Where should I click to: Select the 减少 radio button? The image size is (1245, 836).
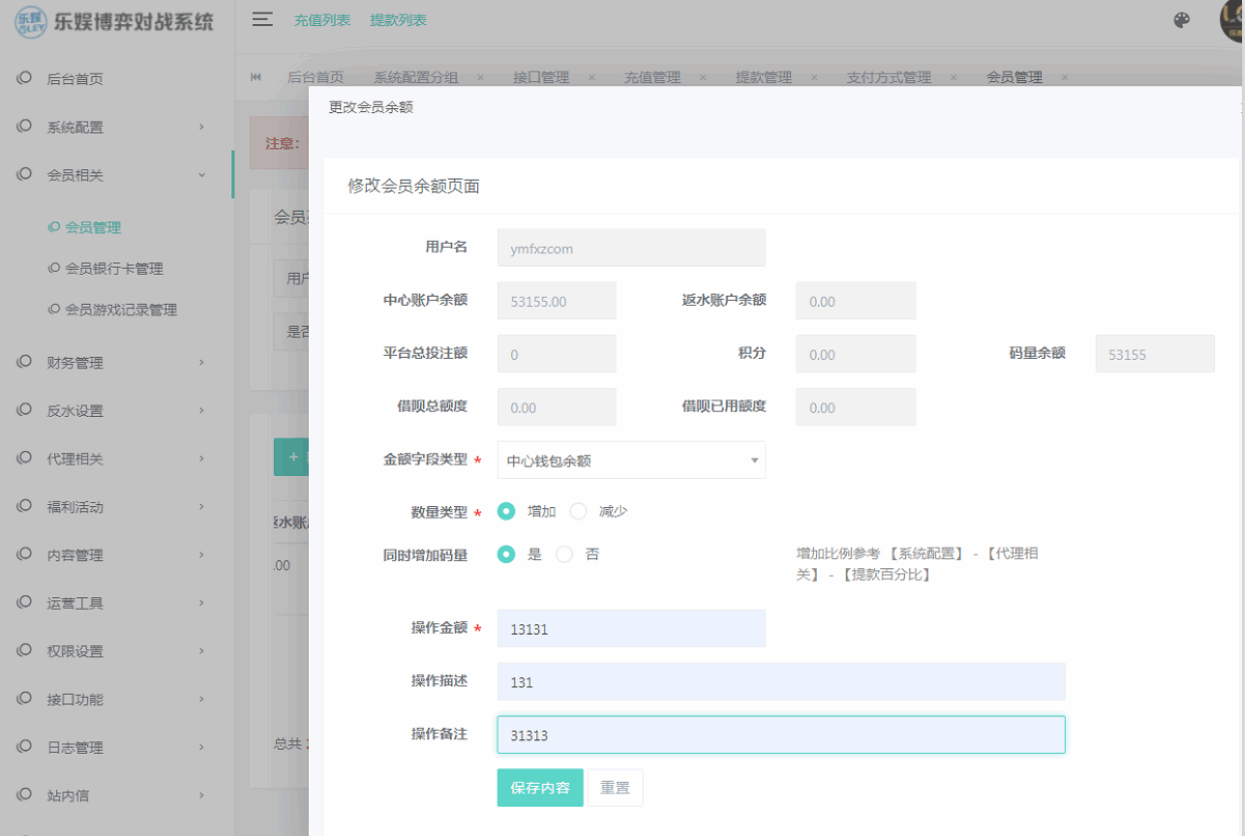(578, 511)
